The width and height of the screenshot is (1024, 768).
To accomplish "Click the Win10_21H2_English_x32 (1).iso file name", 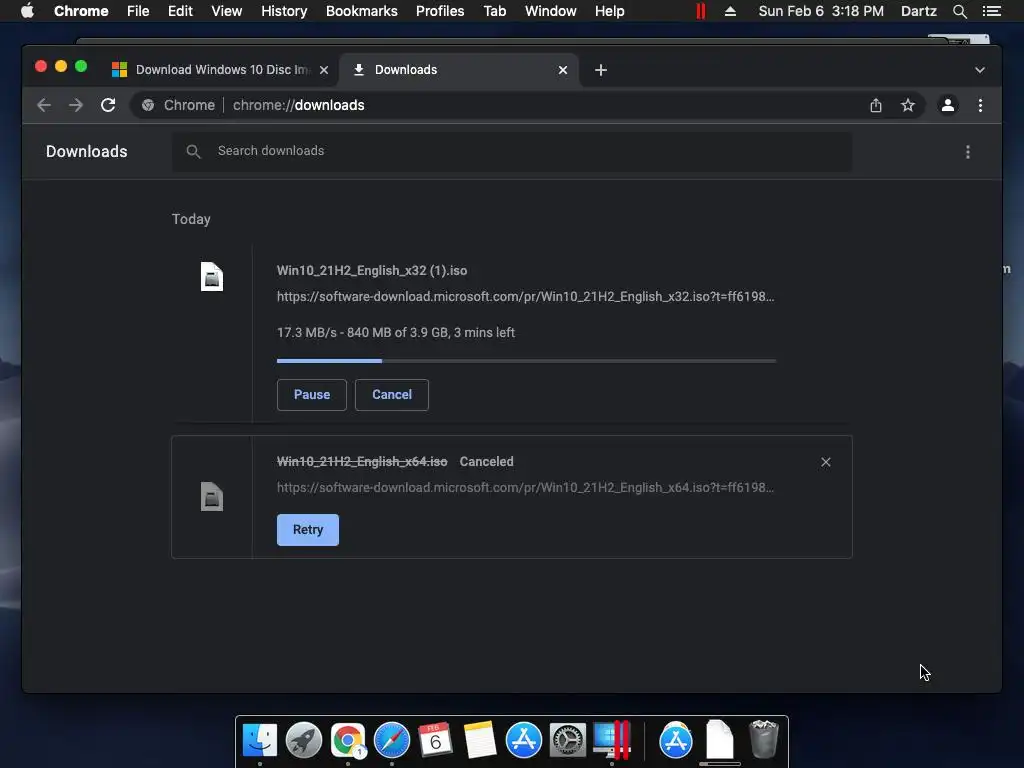I will pyautogui.click(x=372, y=270).
